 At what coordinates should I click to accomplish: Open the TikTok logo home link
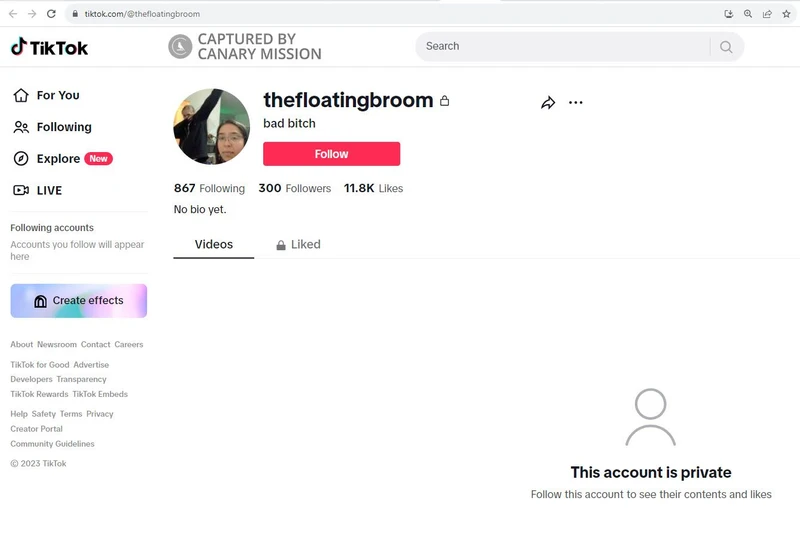pyautogui.click(x=49, y=47)
